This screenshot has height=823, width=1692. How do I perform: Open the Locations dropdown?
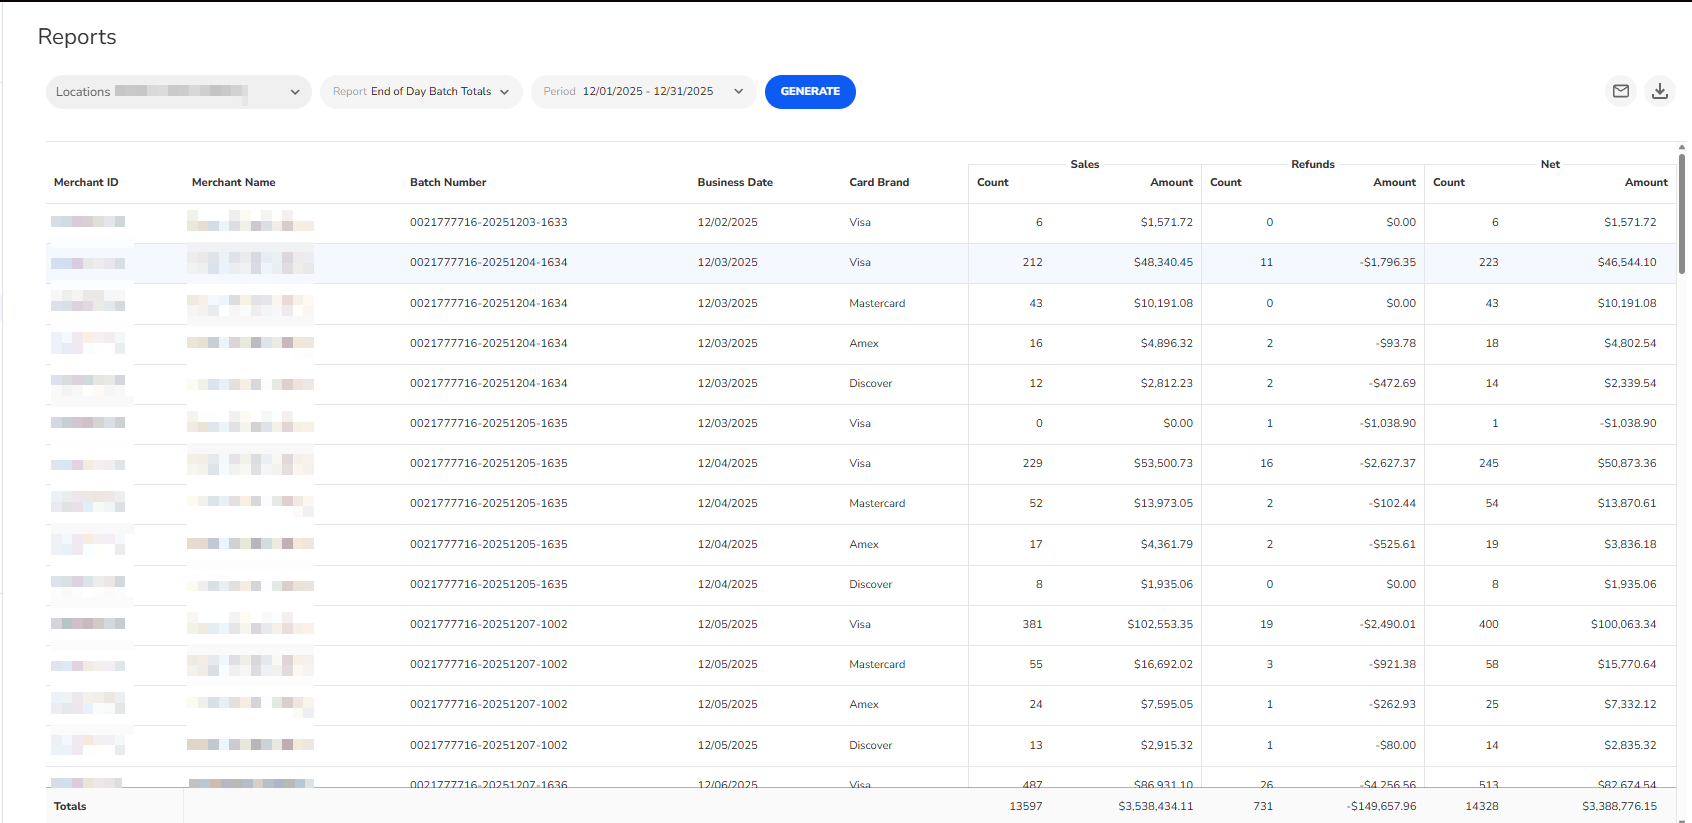(x=178, y=92)
